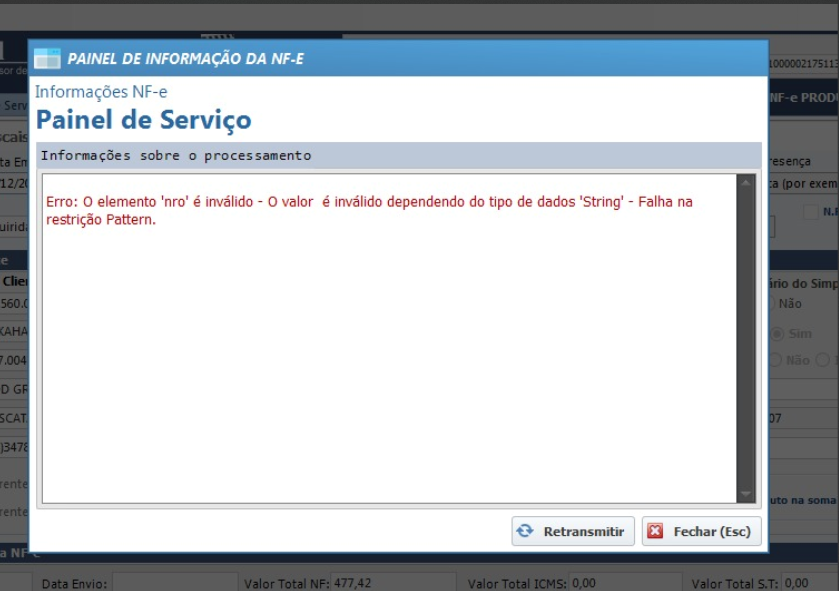Click the Valor Total ICMS field
This screenshot has height=591, width=839.
coord(619,582)
